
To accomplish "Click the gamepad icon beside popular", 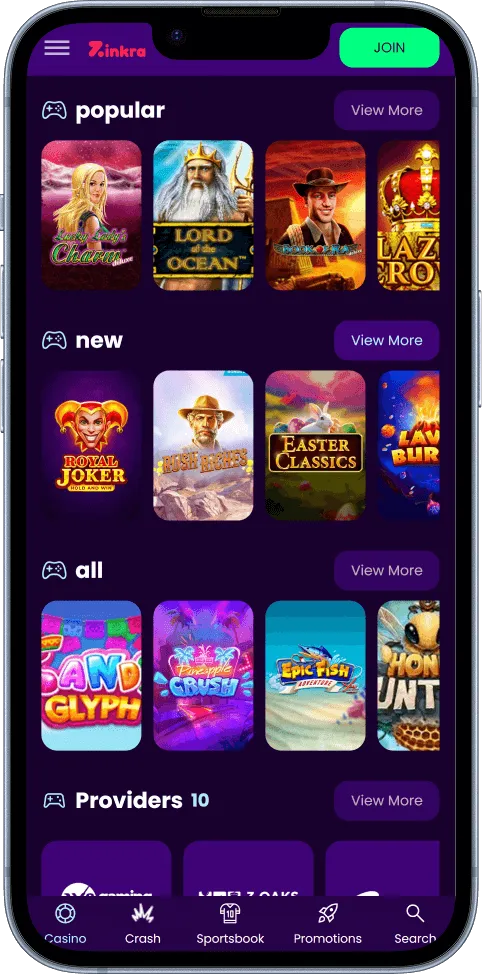I will [54, 111].
